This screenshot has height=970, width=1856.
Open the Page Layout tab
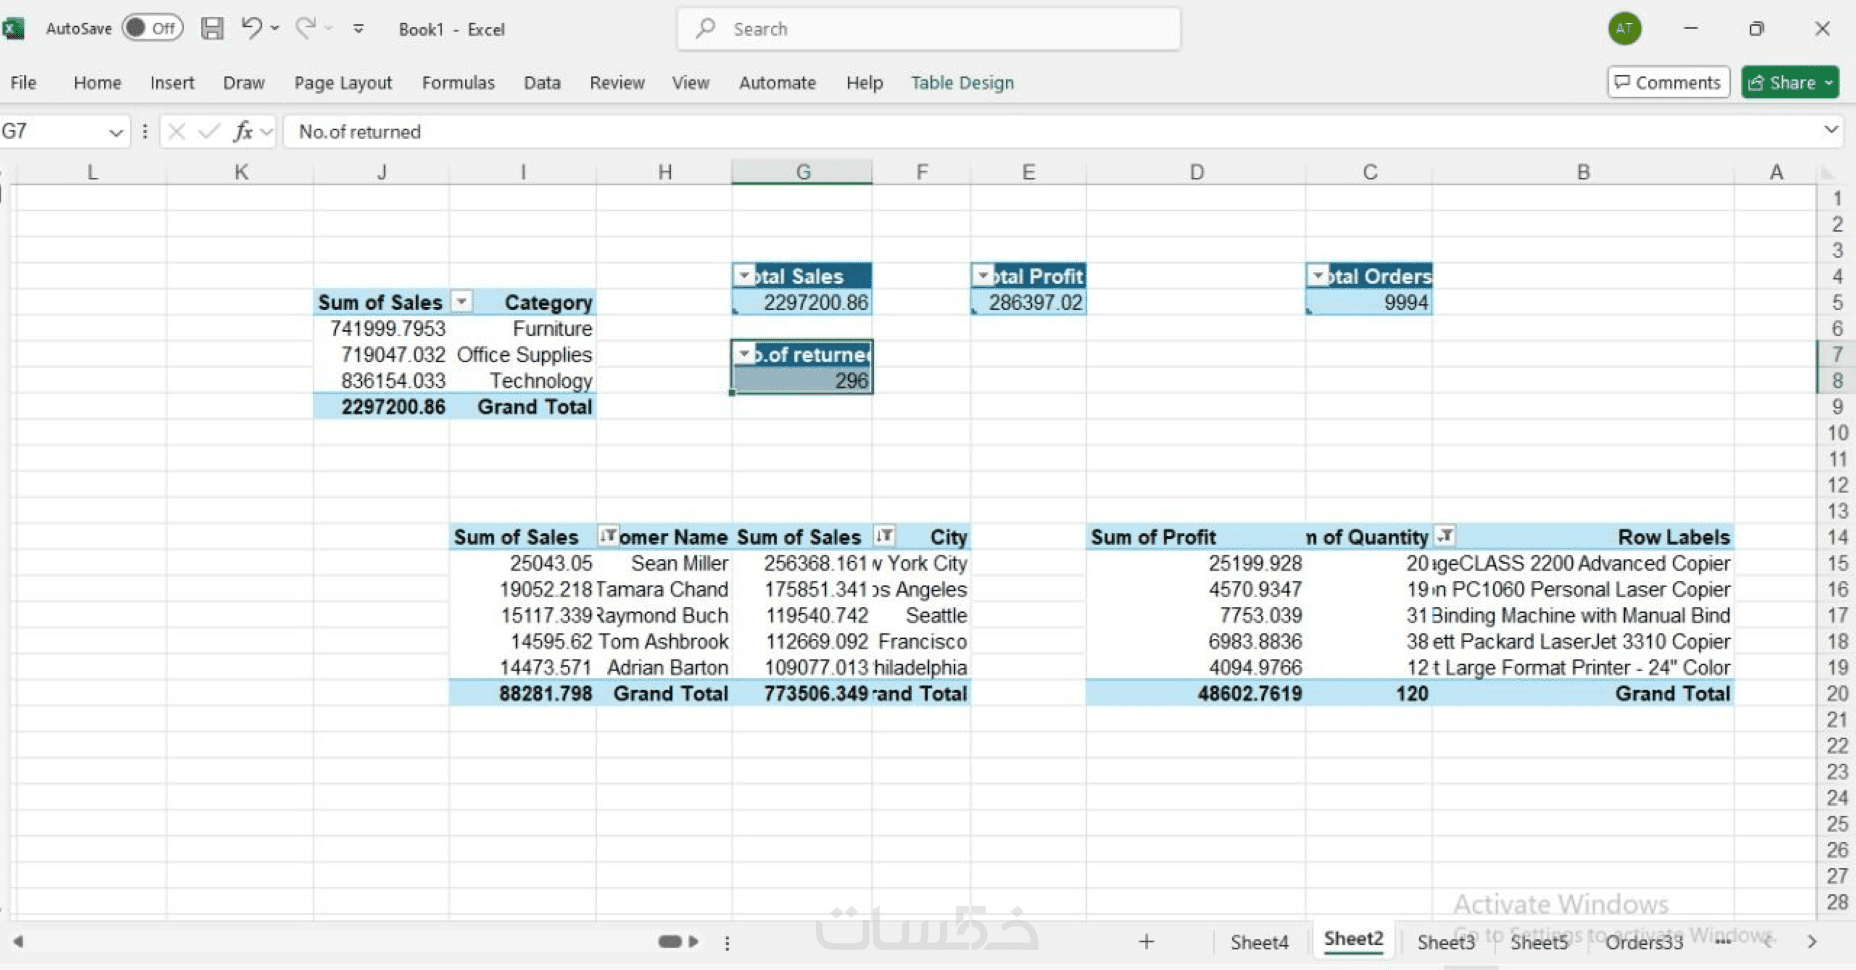pos(343,83)
